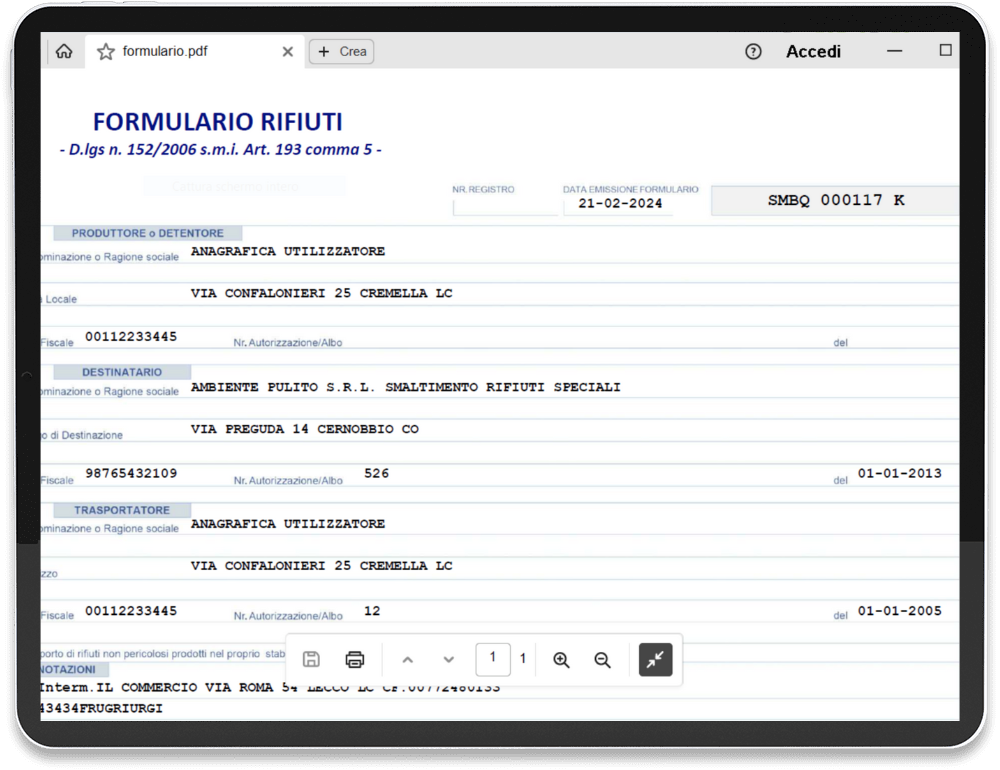
Task: Open the help question mark icon
Action: coord(753,51)
